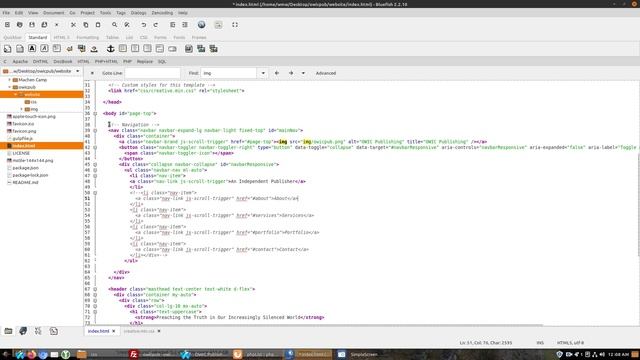Close the search bar with its X button
The image size is (640, 360).
coord(92,73)
